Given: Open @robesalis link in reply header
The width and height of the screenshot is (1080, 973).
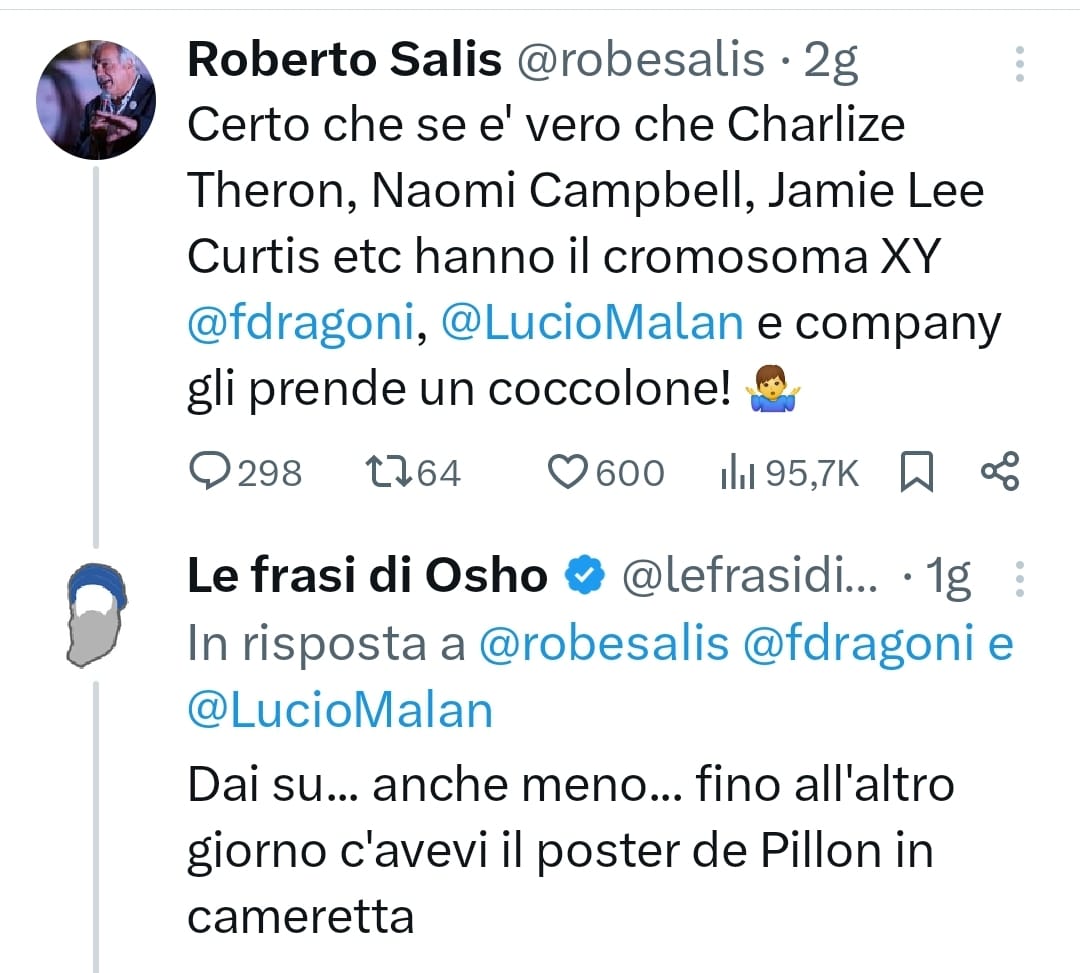Looking at the screenshot, I should pos(604,645).
